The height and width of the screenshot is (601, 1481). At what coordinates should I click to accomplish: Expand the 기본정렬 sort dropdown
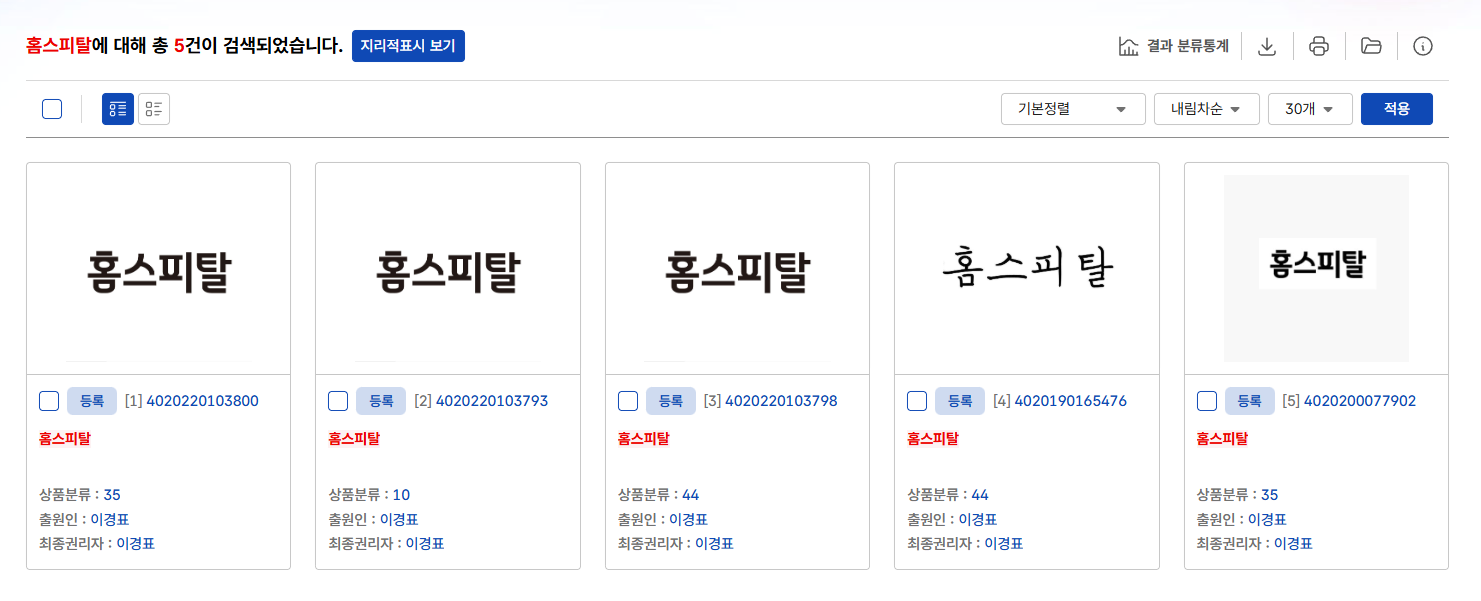tap(1072, 109)
